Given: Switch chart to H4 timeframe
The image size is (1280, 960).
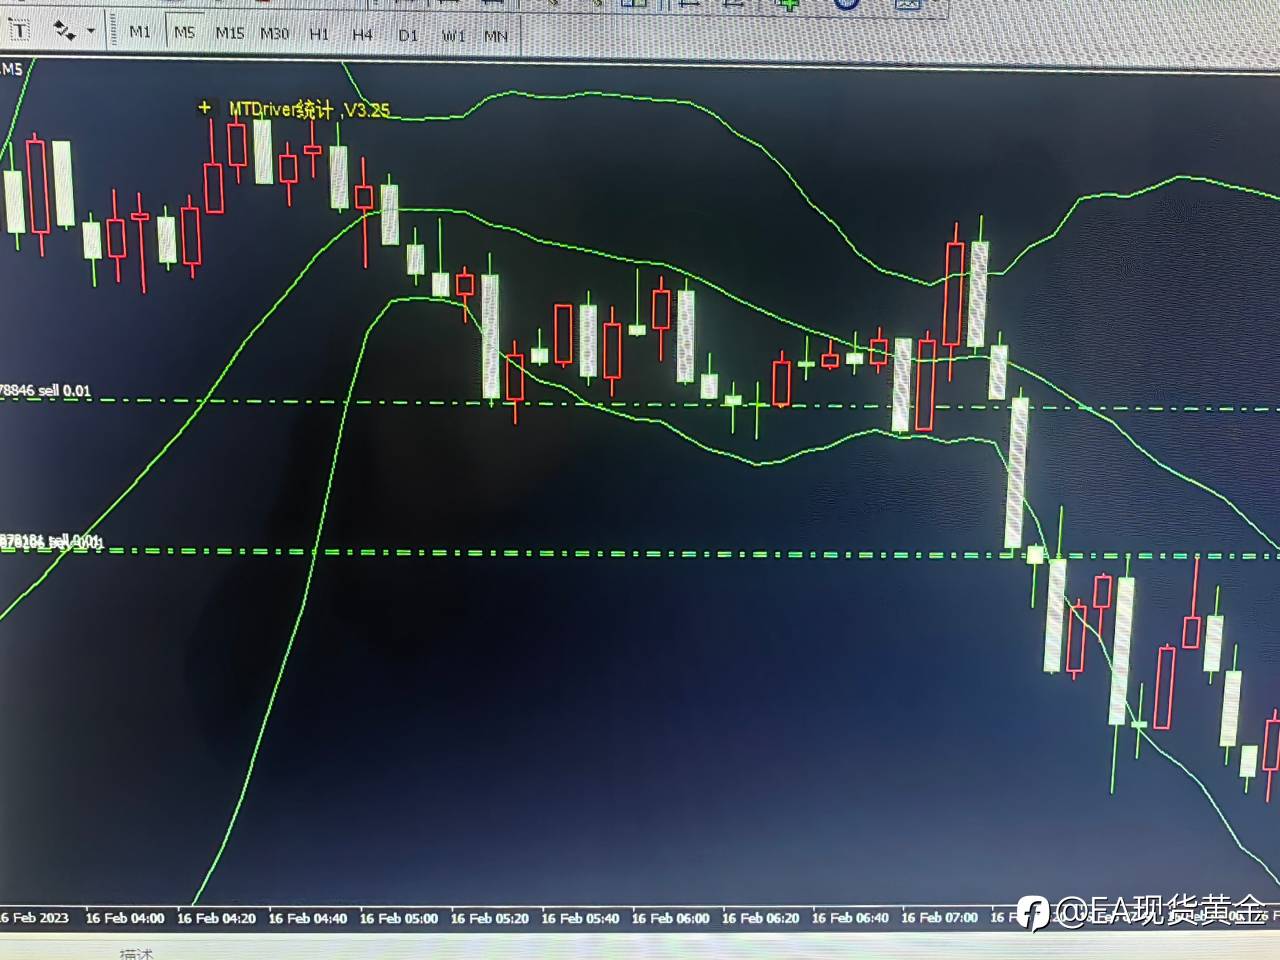Looking at the screenshot, I should (x=362, y=34).
